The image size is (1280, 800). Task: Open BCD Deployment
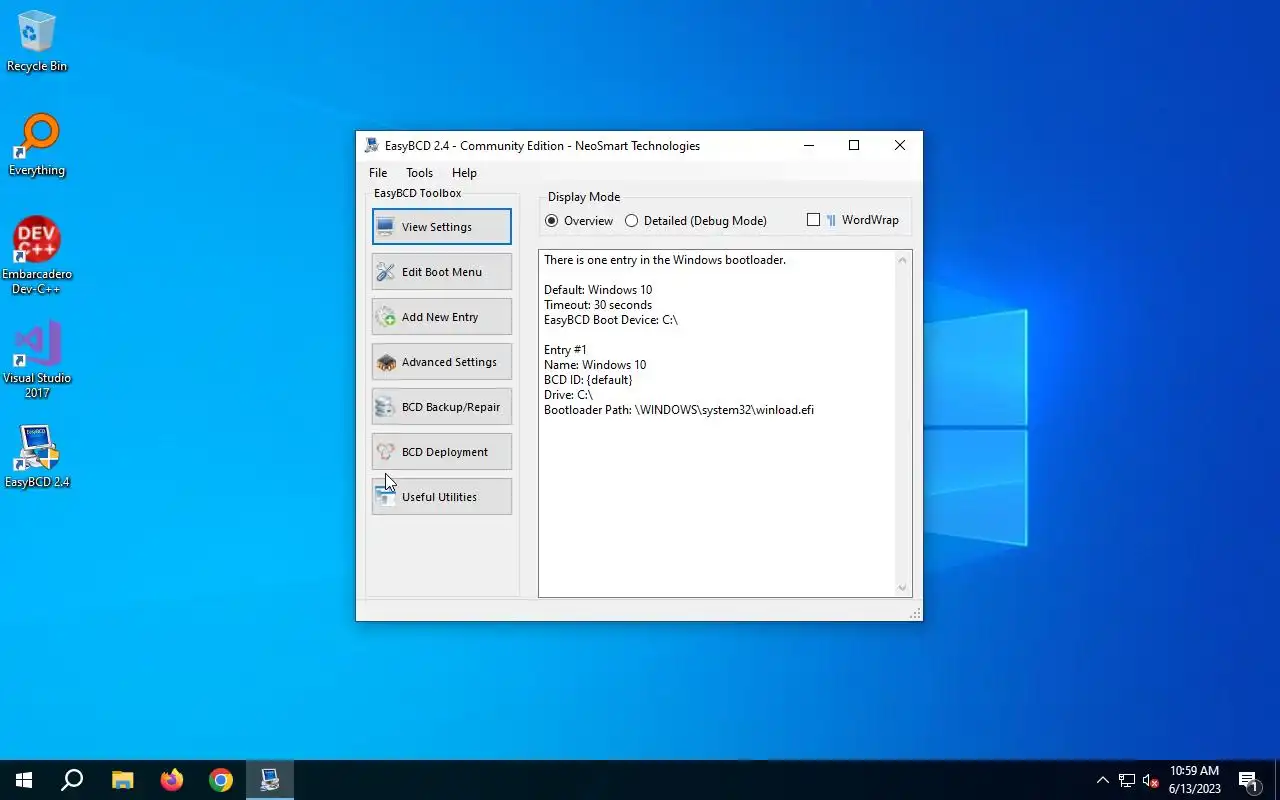coord(441,452)
